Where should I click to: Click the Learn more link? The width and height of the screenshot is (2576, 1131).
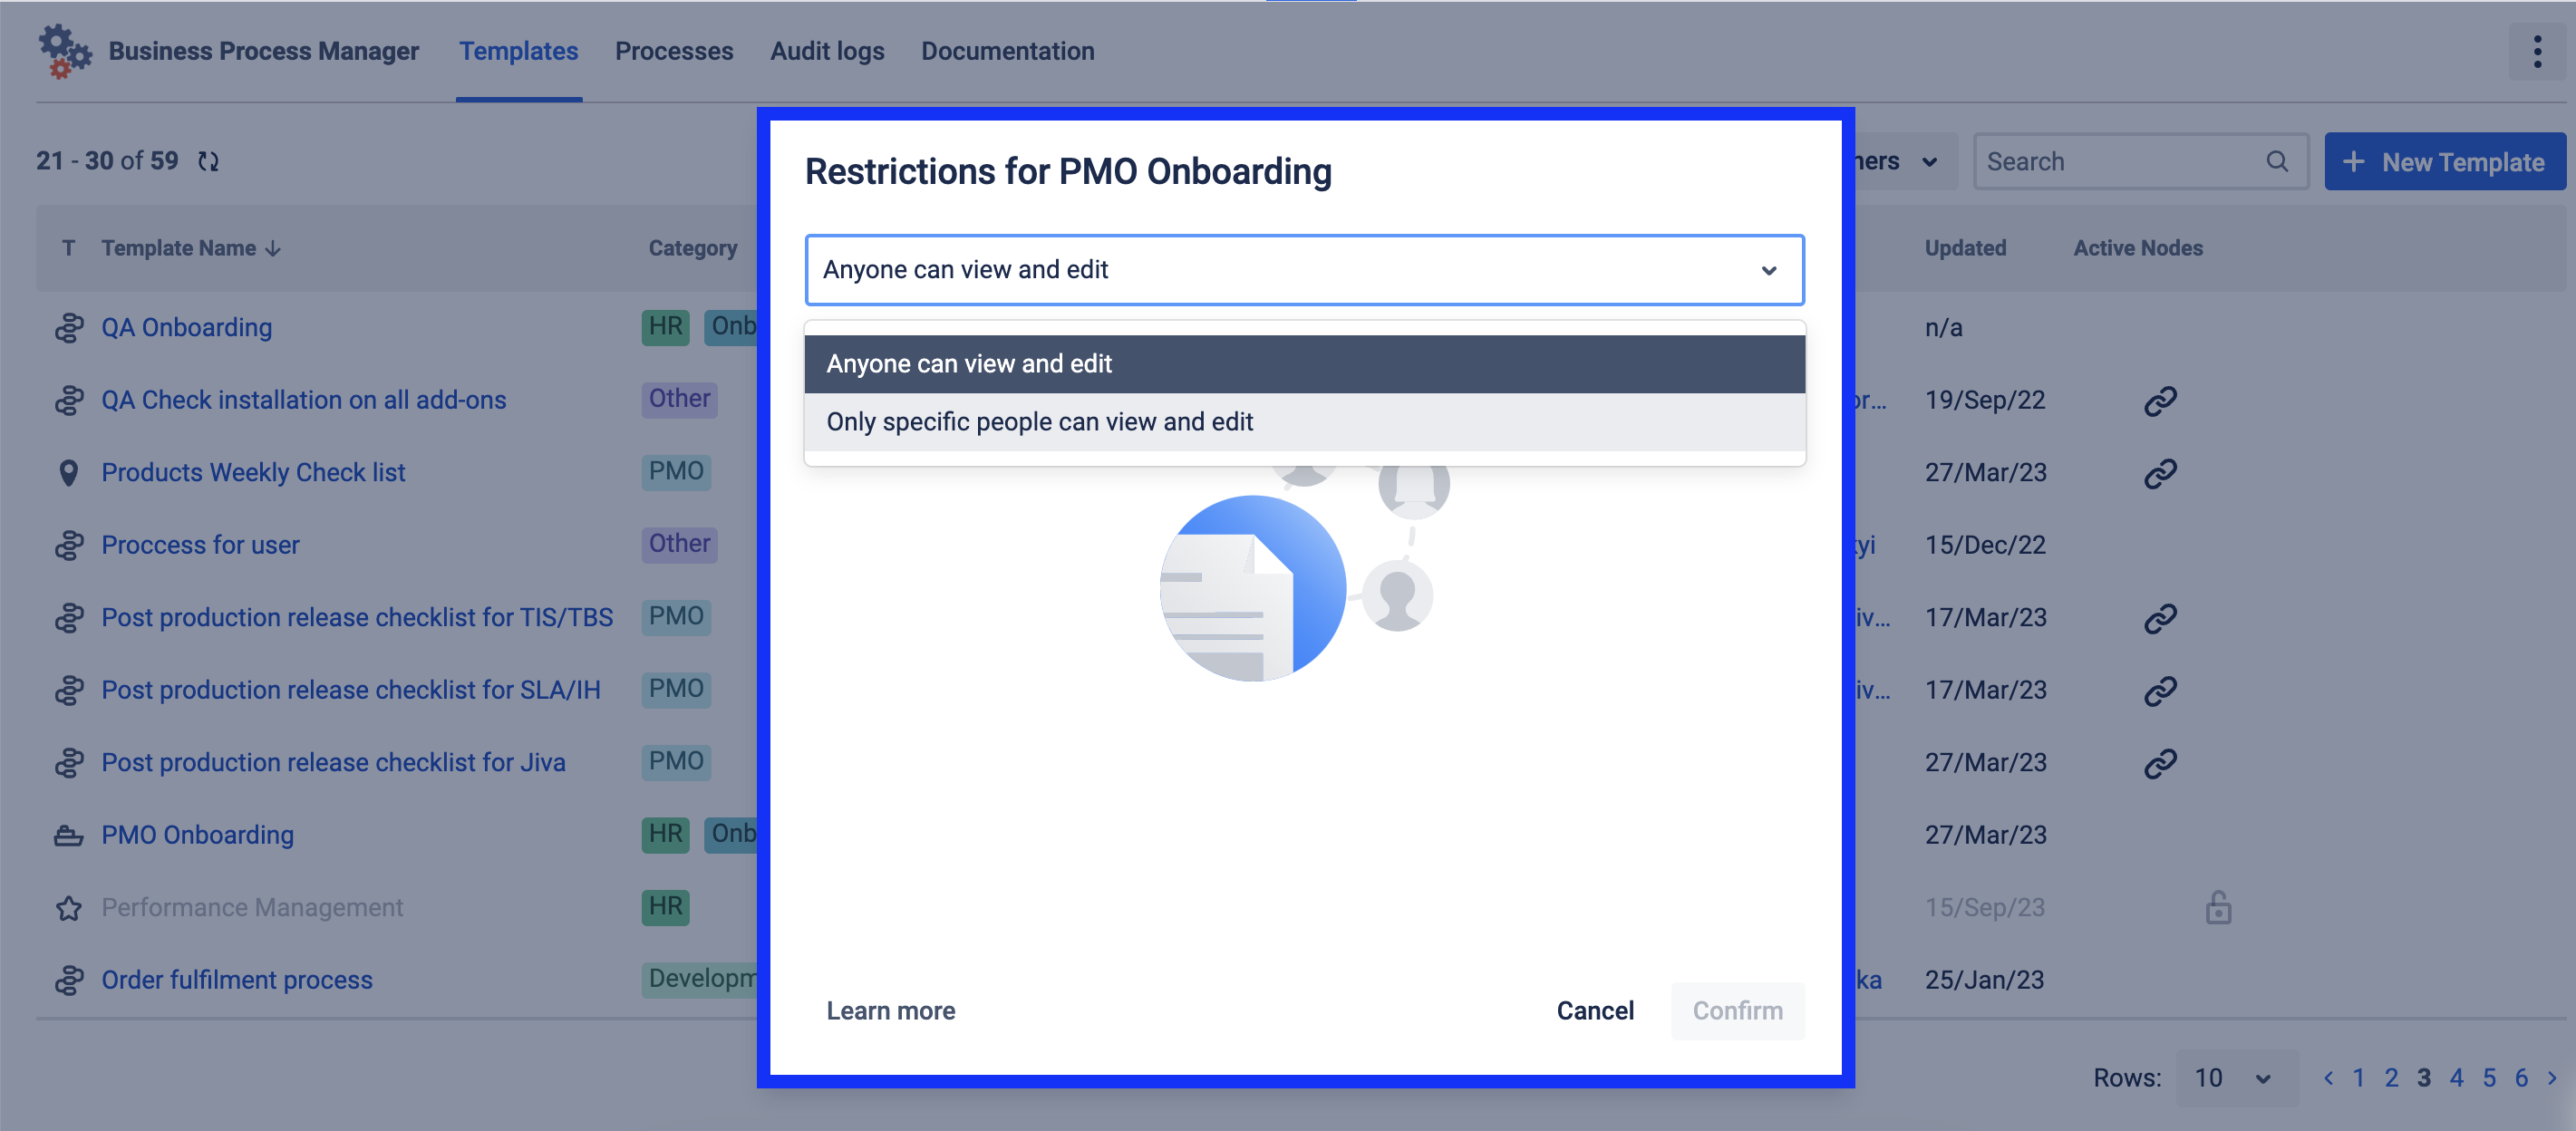coord(890,1010)
